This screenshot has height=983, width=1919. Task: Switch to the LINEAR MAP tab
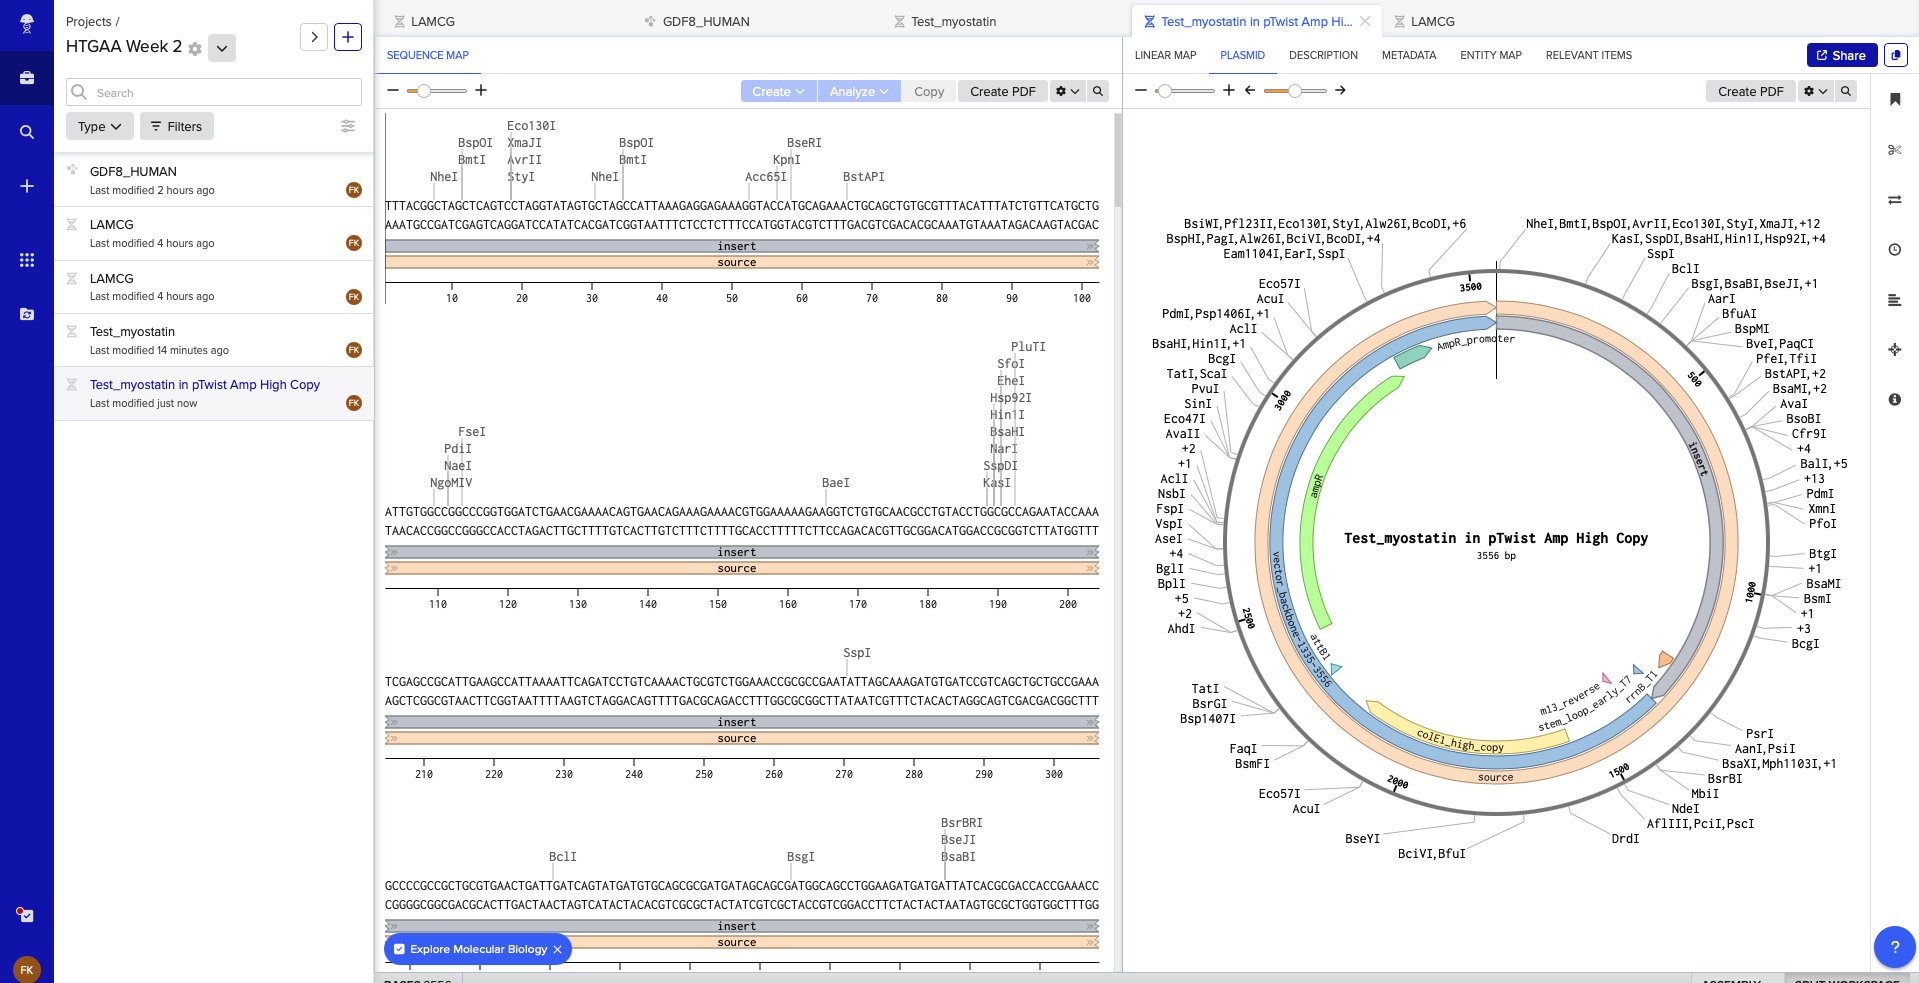pos(1165,55)
